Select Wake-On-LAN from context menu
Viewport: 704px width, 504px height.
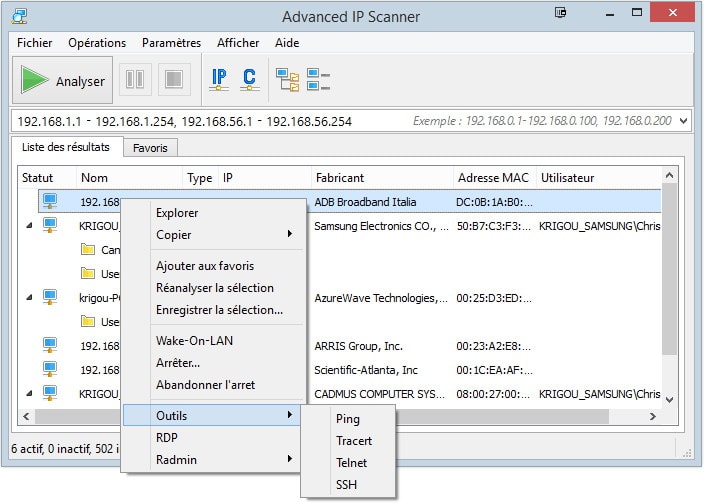click(213, 341)
